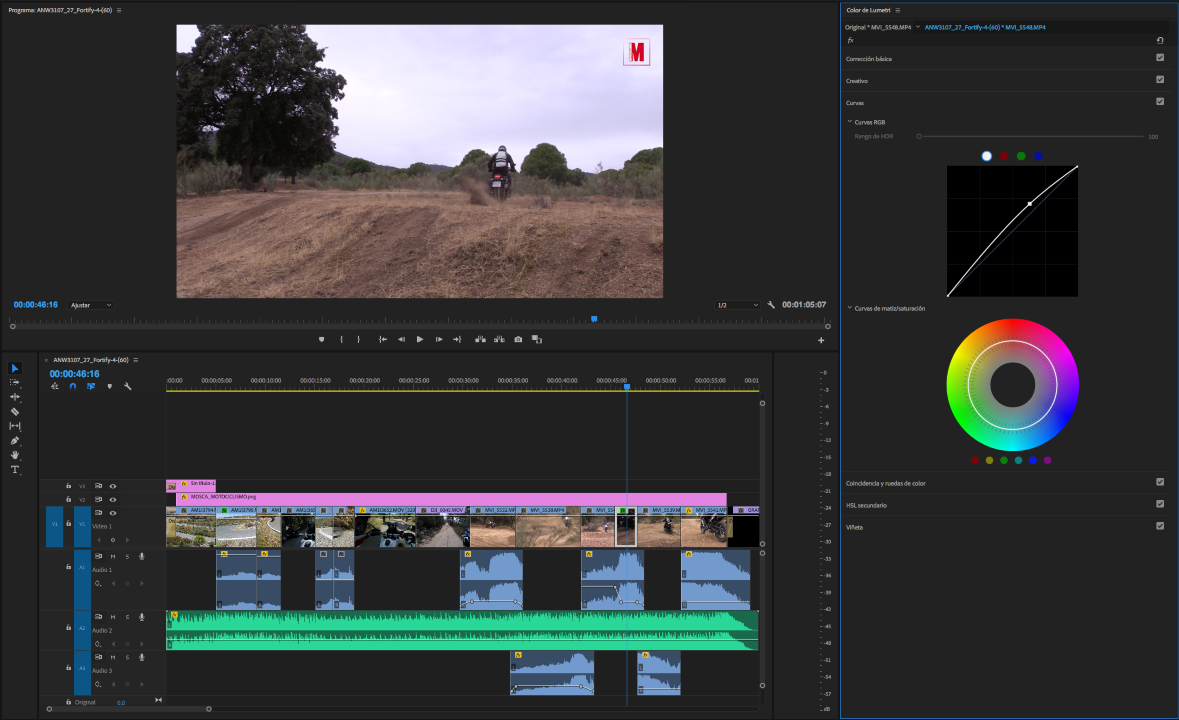Toggle timeline Snap magnet icon
This screenshot has height=720, width=1179.
point(73,386)
